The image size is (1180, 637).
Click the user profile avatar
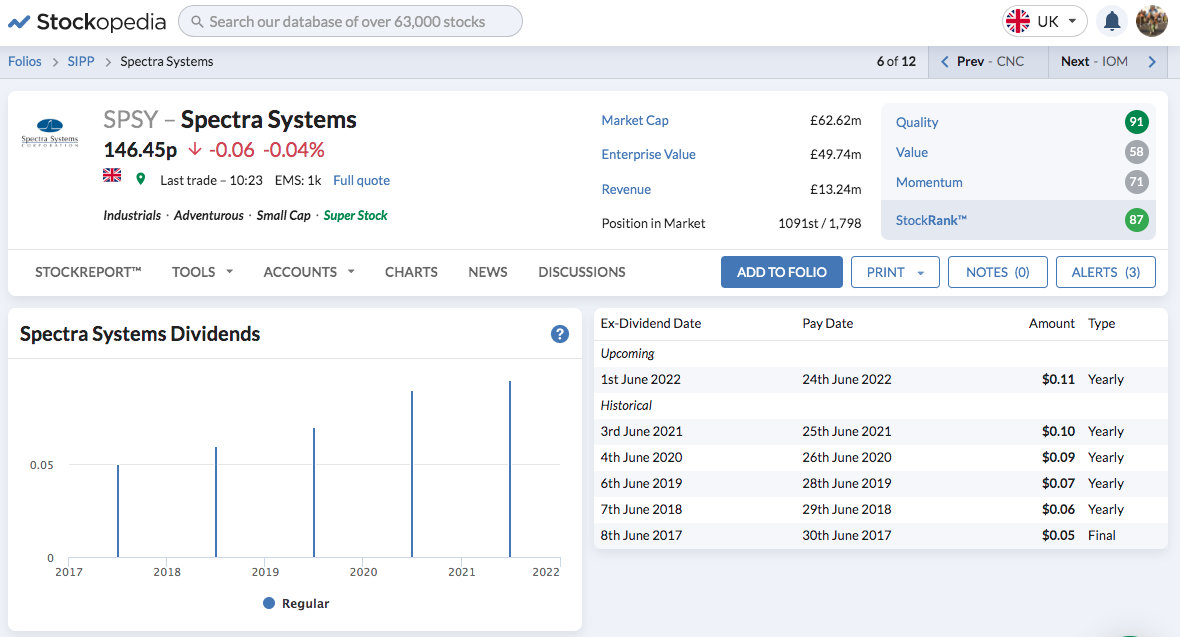1151,21
